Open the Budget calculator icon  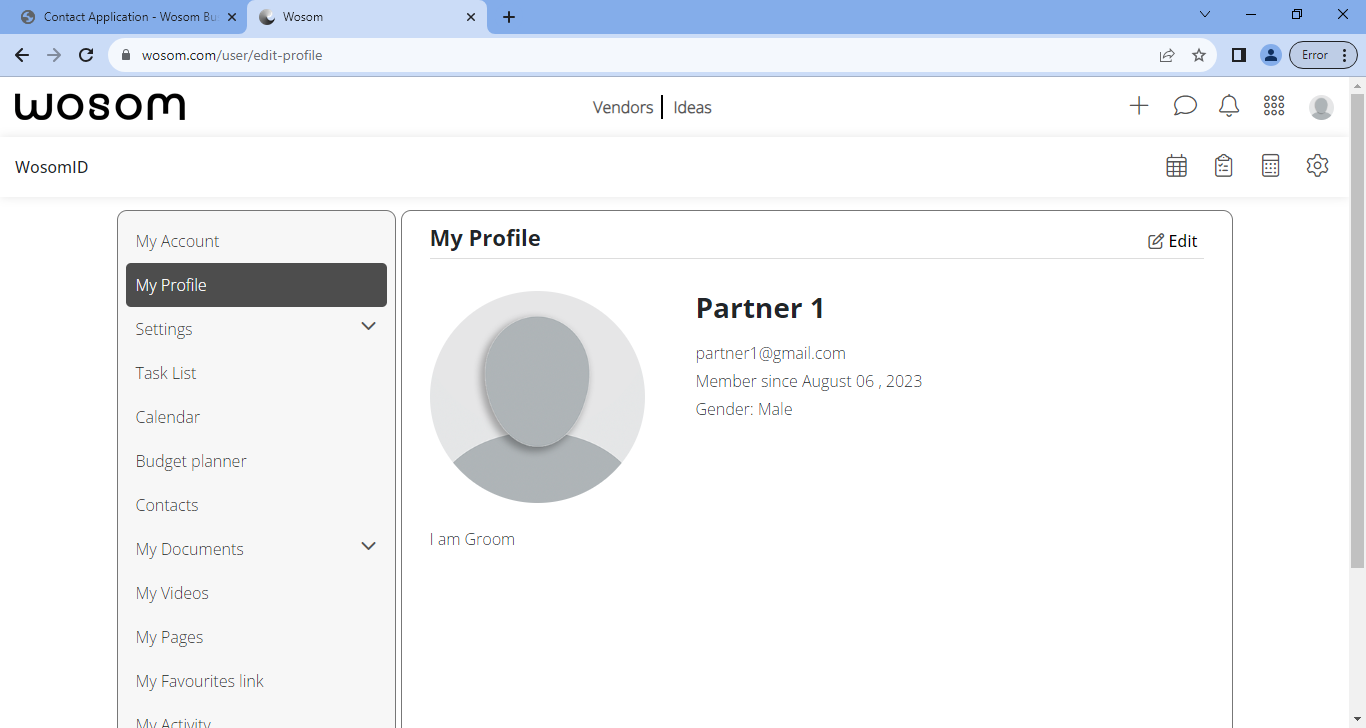[1270, 165]
